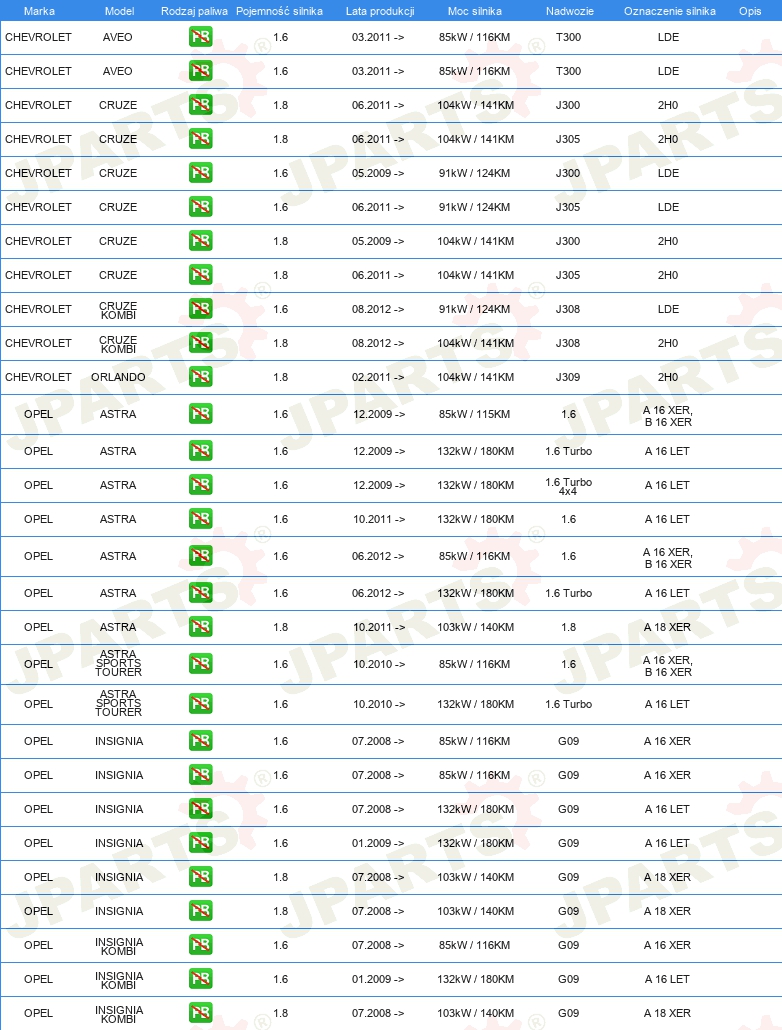Click fuel icon for CRUZE 1.8 05.2009 row
782x1030 pixels.
click(x=200, y=241)
